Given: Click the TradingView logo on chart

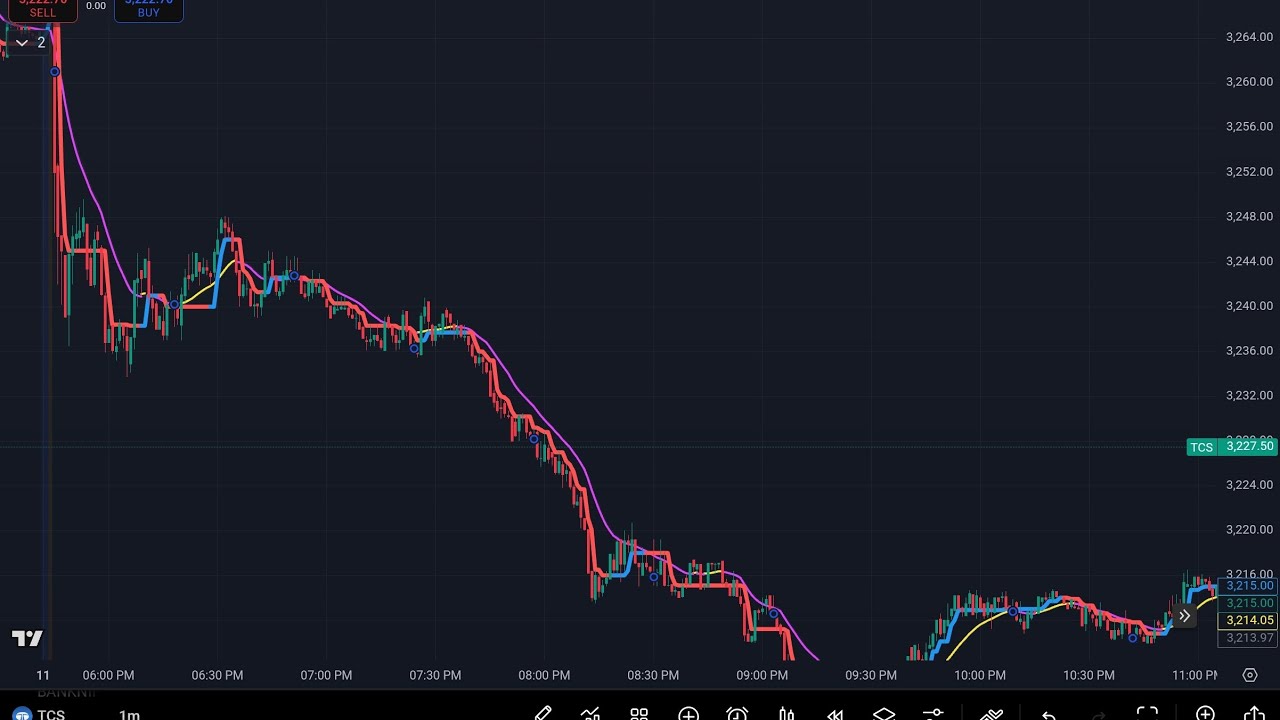Looking at the screenshot, I should pos(28,638).
